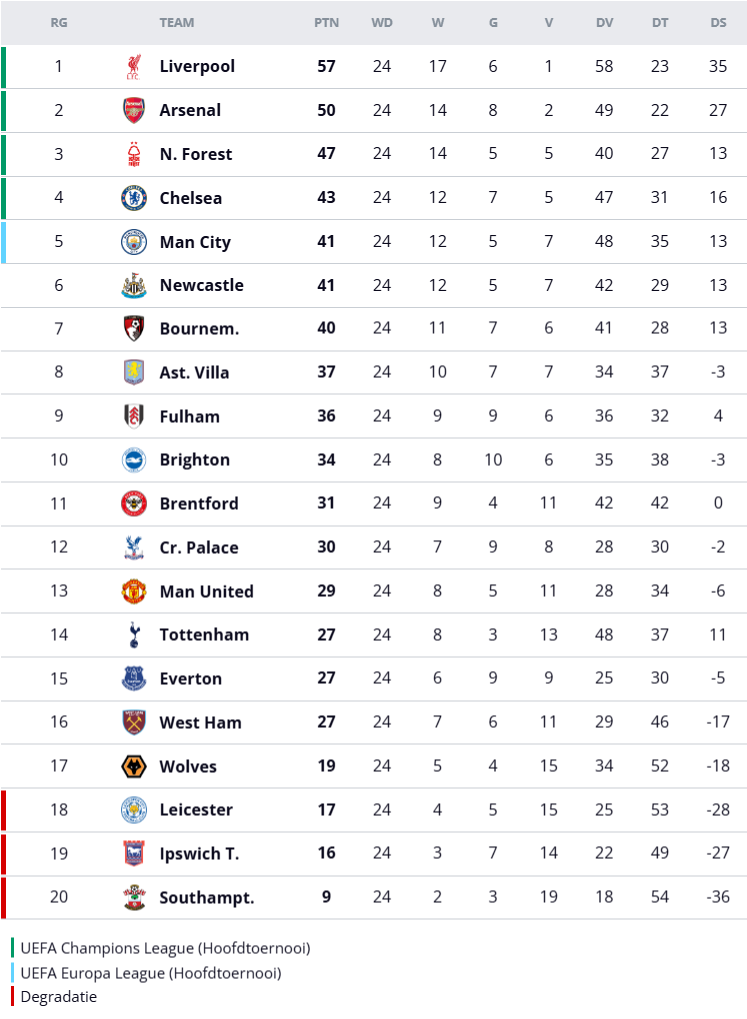The width and height of the screenshot is (747, 1019).
Task: Click the Southampton club badge
Action: 133,897
